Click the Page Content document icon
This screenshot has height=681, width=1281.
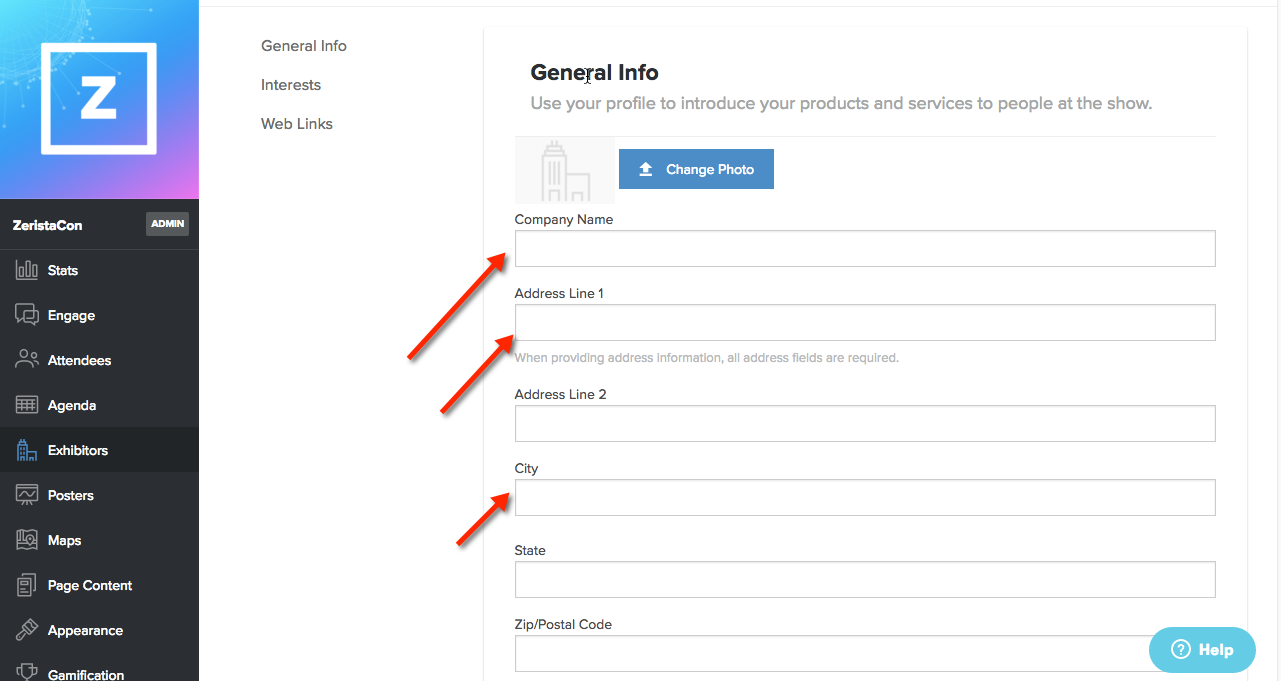point(27,585)
